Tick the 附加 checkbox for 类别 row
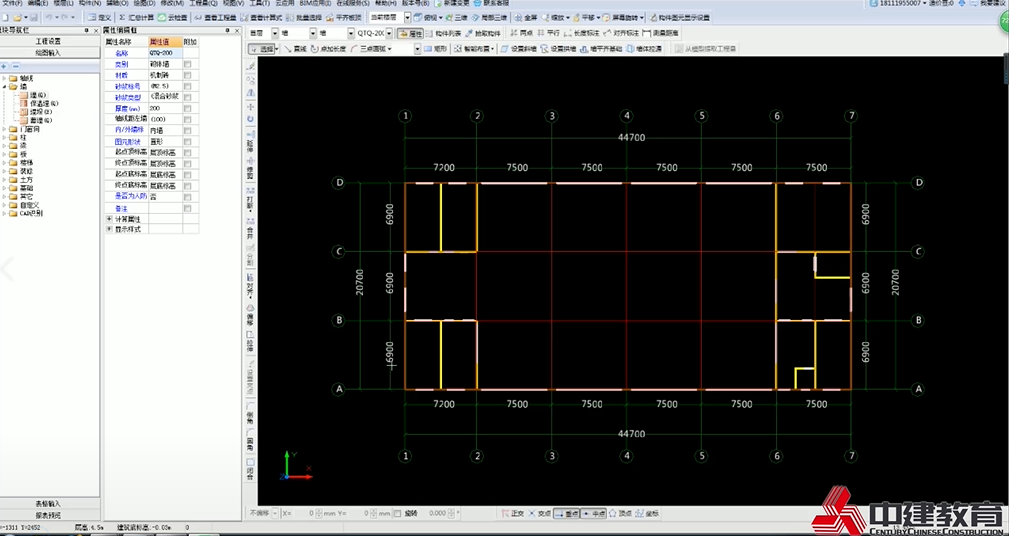Viewport: 1009px width, 536px height. pyautogui.click(x=187, y=64)
